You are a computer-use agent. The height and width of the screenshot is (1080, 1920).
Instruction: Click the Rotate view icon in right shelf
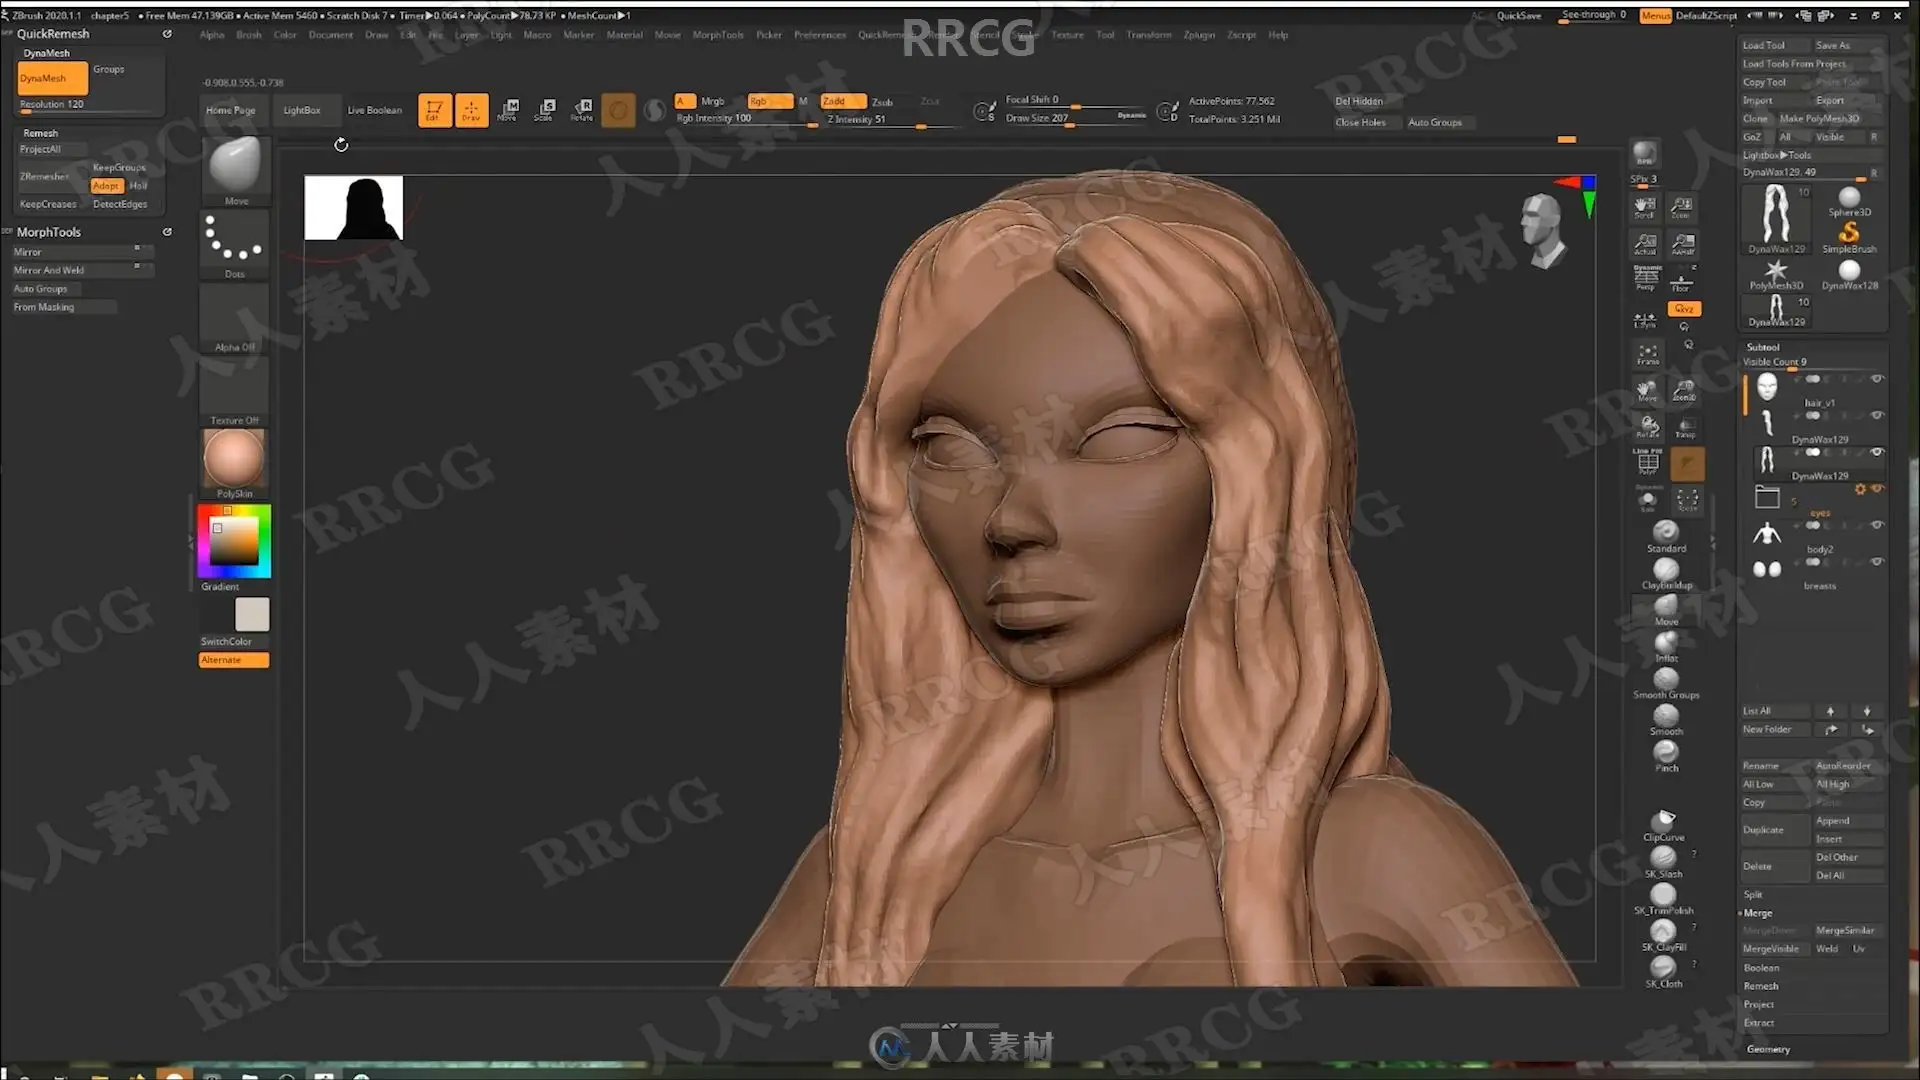tap(1647, 427)
